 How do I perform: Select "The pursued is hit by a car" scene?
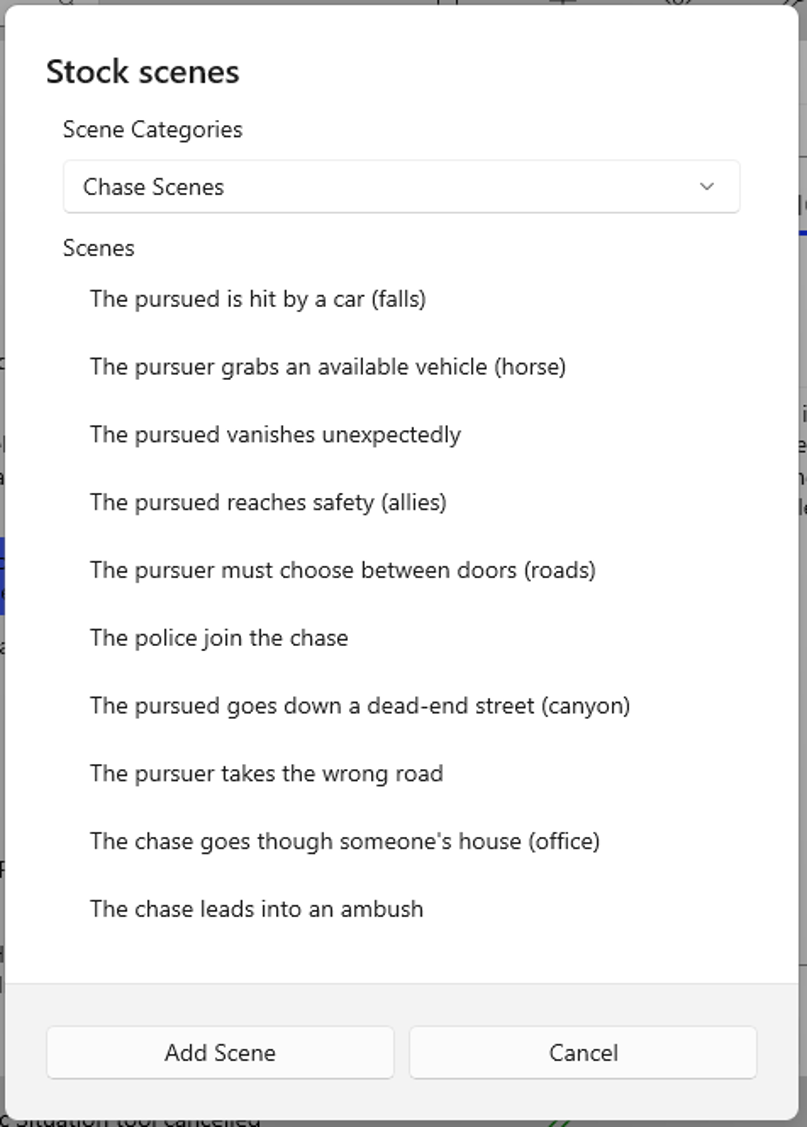point(257,299)
